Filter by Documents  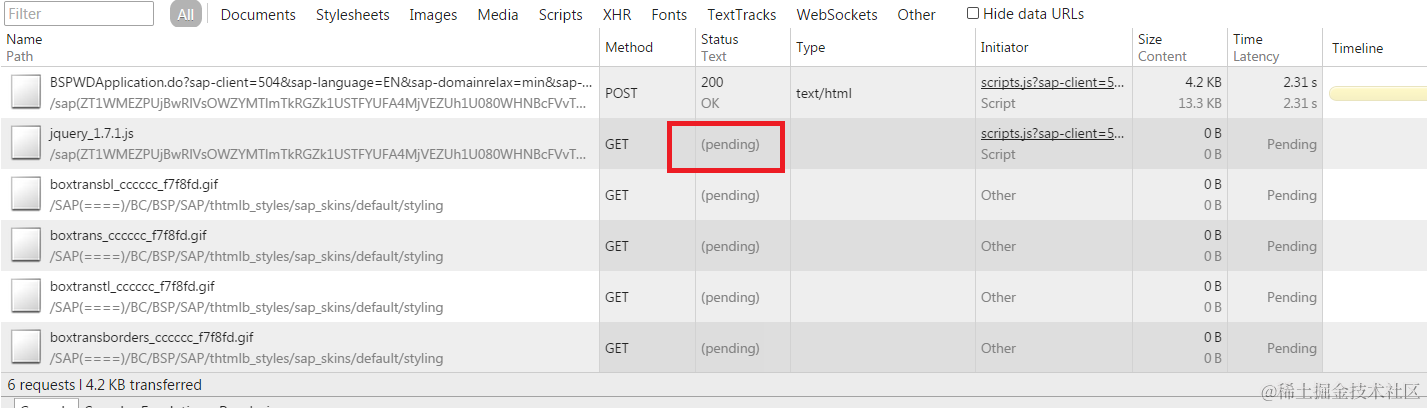[258, 15]
